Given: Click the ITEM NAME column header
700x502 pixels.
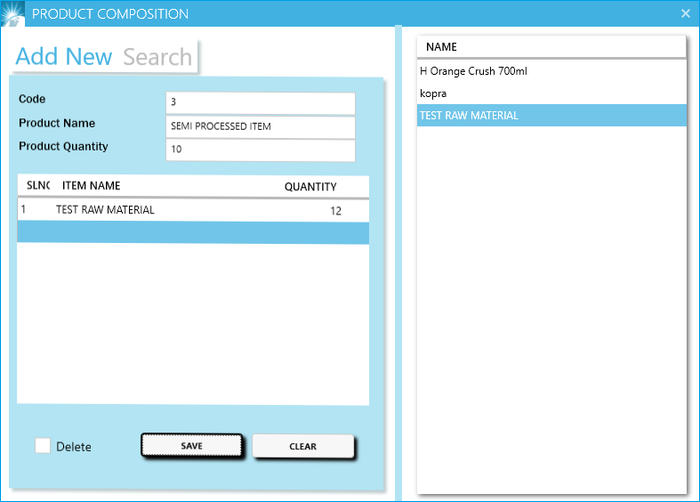Looking at the screenshot, I should pos(91,187).
